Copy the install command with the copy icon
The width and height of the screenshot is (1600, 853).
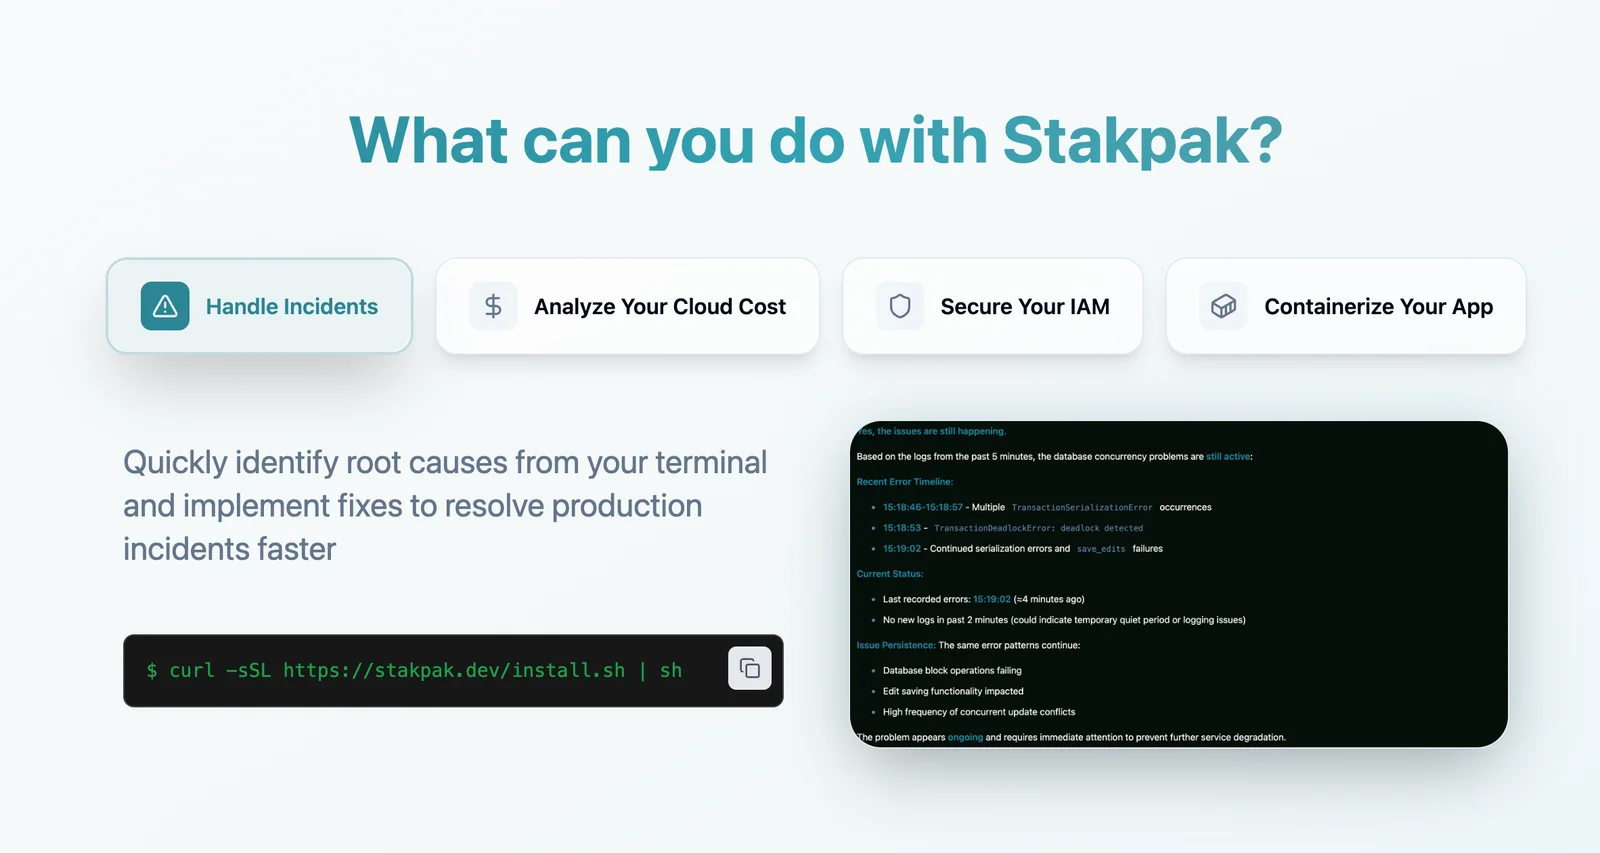749,669
